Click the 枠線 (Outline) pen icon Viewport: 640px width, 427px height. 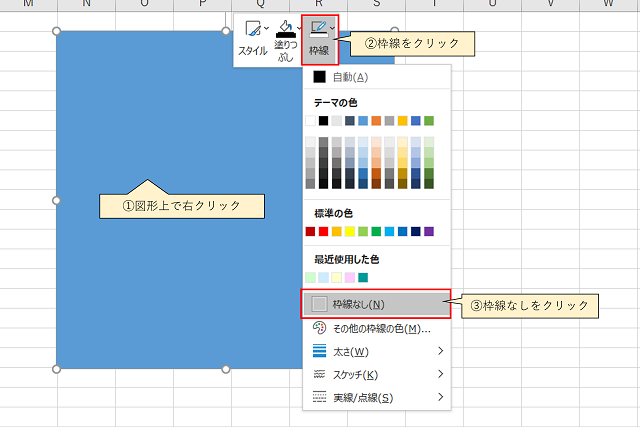point(318,29)
